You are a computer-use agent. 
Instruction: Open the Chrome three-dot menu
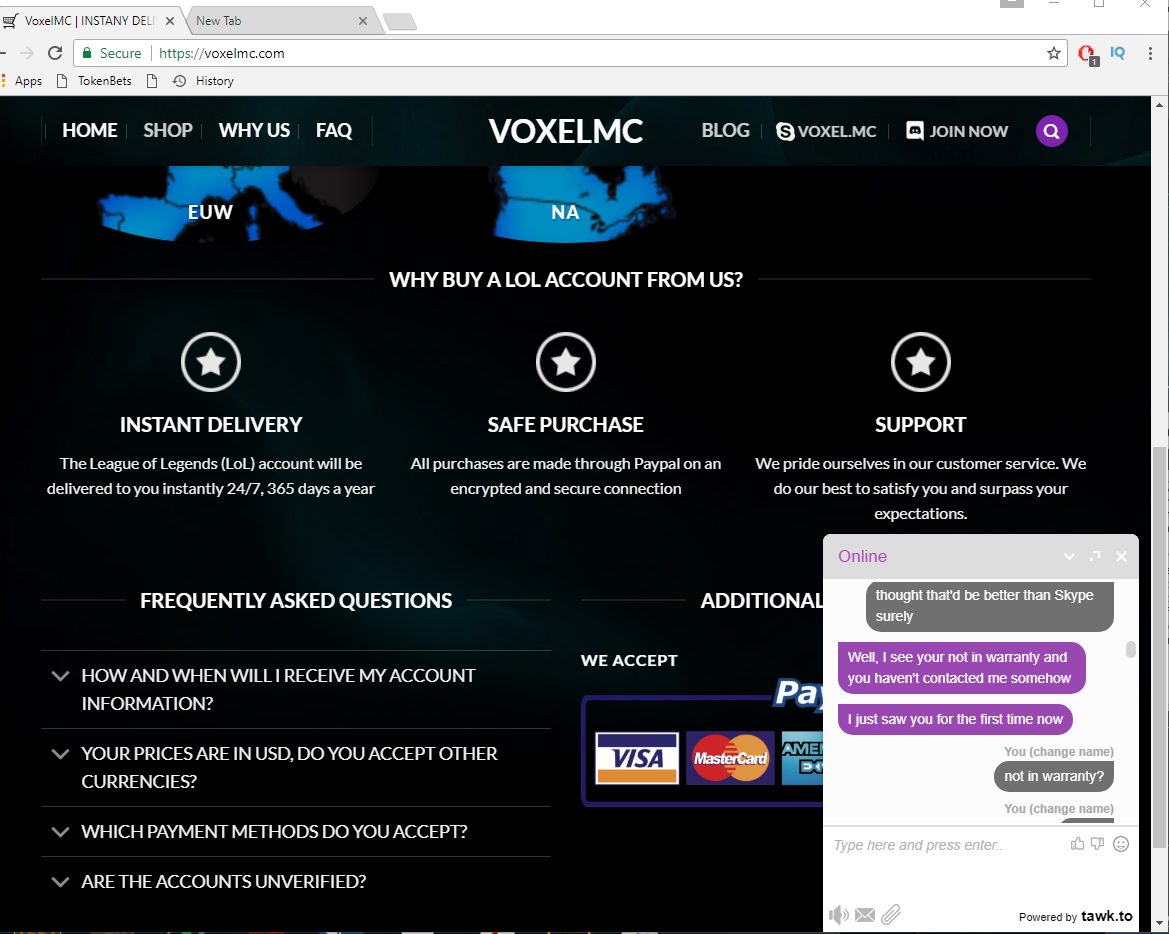(1150, 53)
